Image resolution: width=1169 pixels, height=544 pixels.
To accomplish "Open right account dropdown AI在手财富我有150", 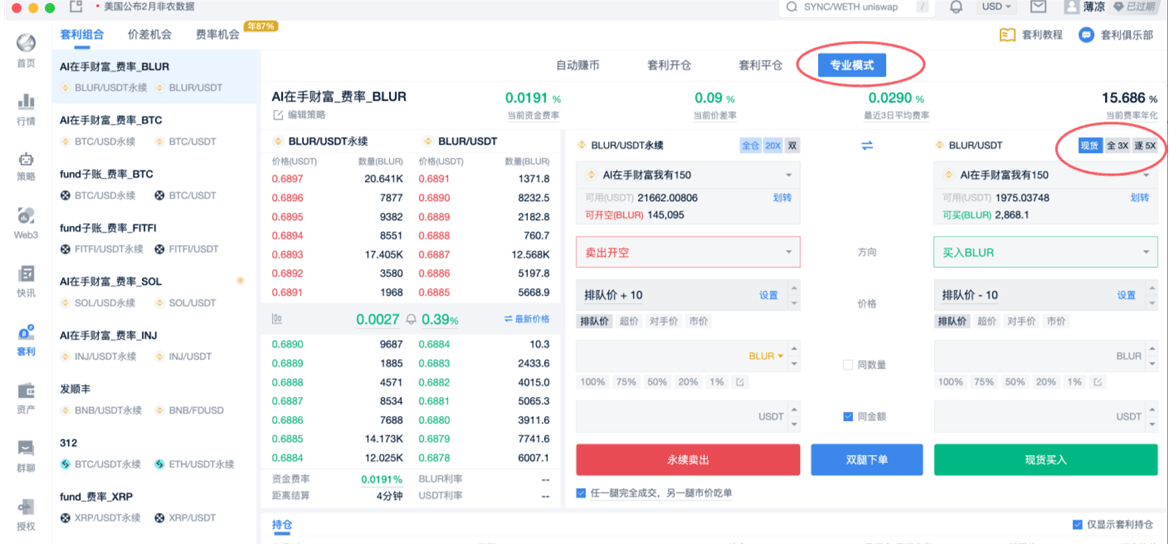I will pos(1046,175).
